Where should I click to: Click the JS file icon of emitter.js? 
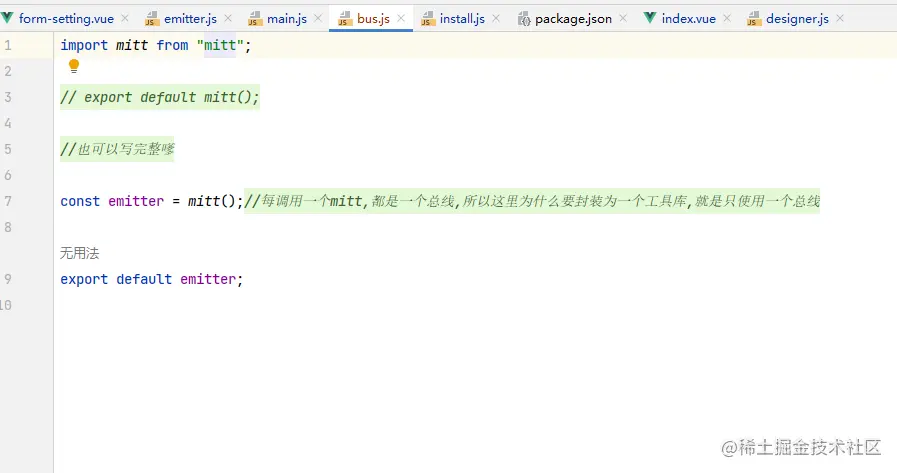tap(152, 19)
